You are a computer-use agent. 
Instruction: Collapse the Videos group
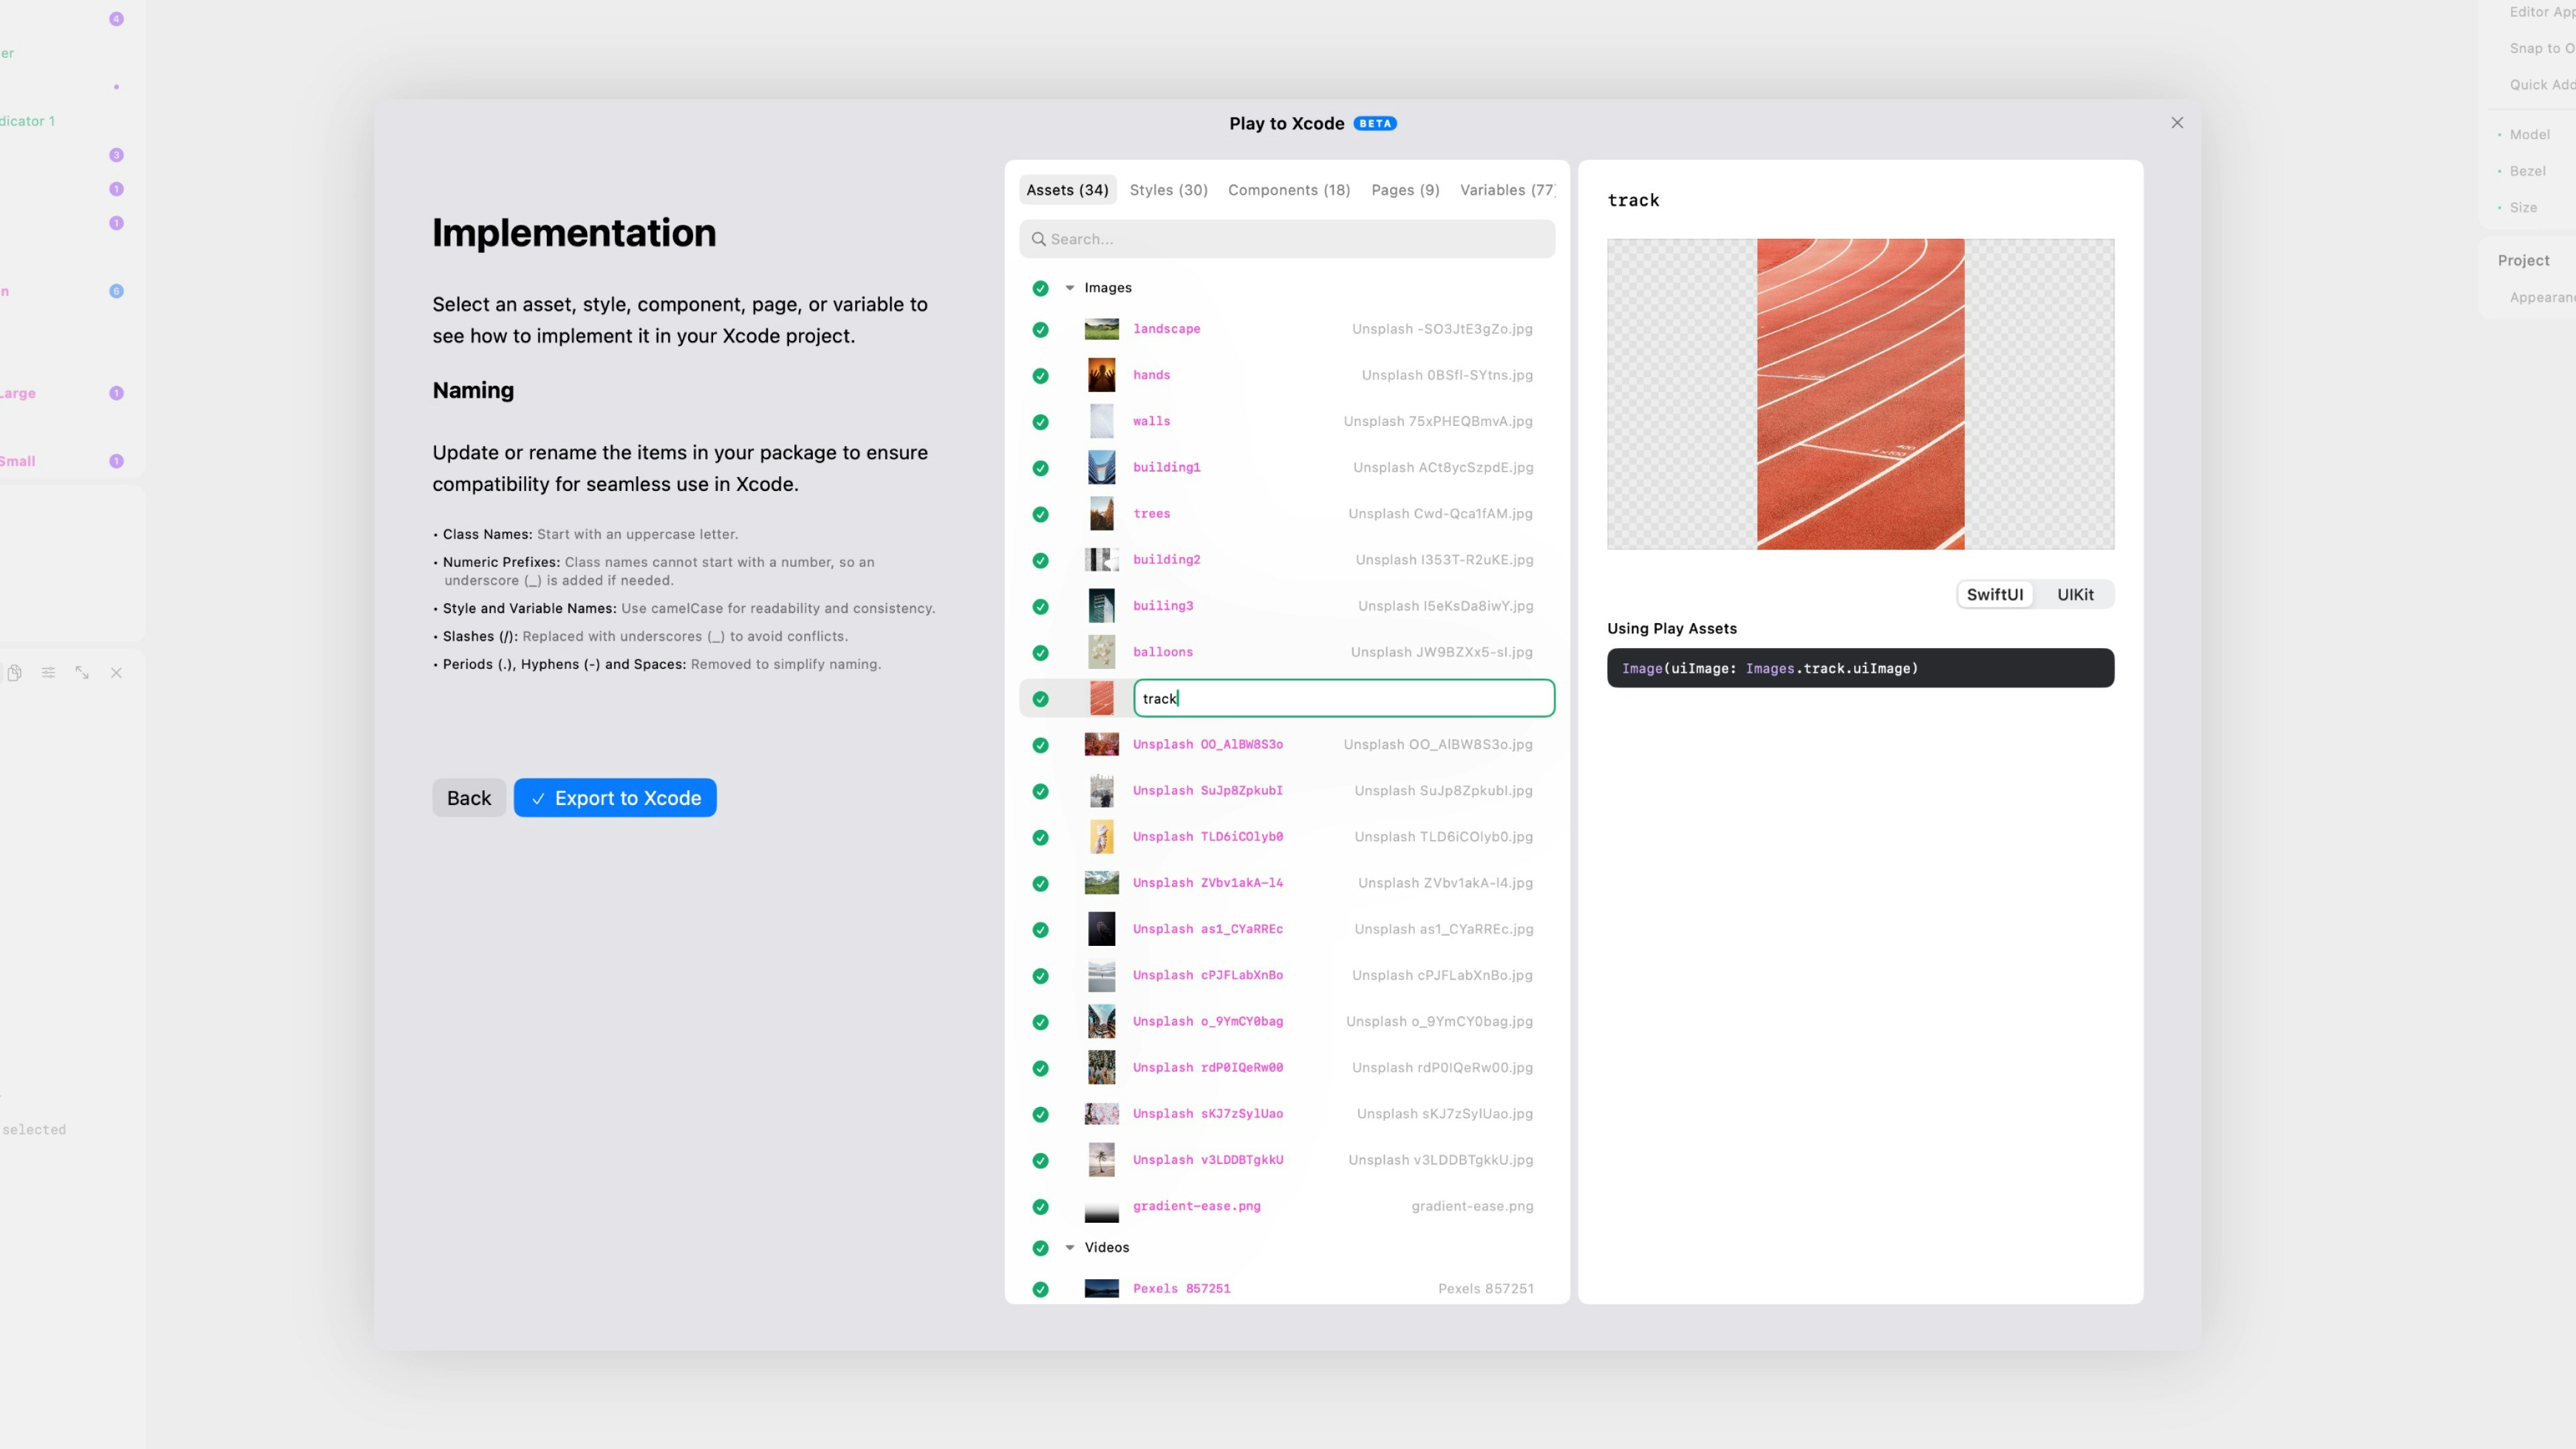coord(1069,1248)
